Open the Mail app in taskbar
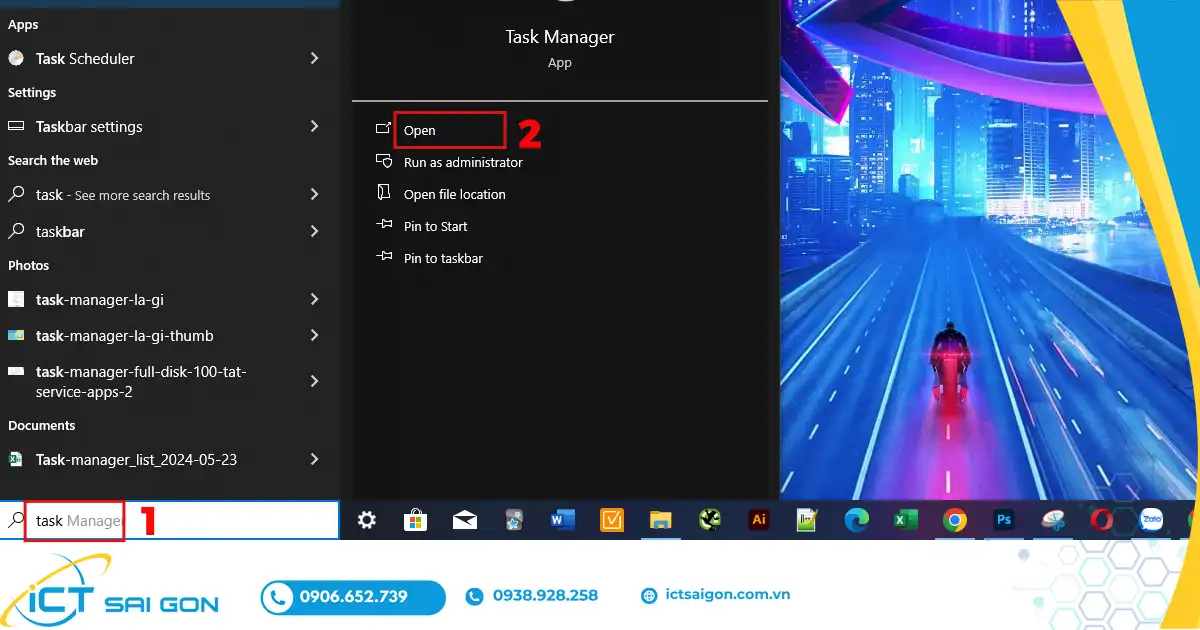This screenshot has width=1200, height=630. tap(464, 520)
